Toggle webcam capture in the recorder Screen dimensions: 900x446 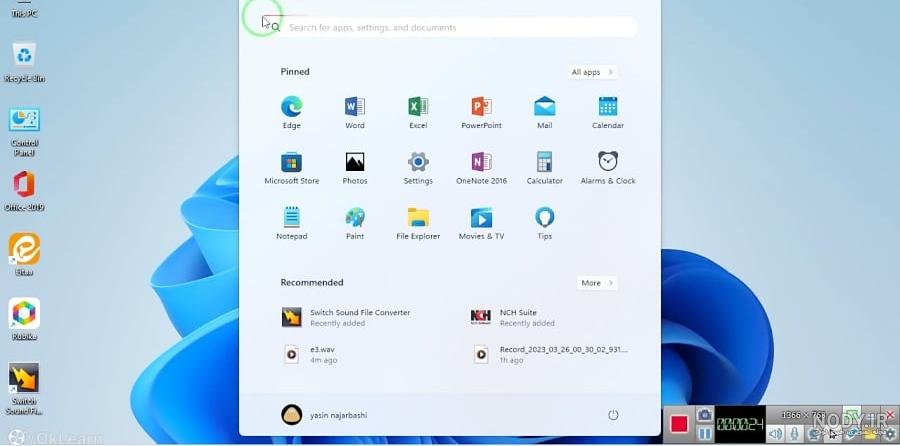(x=813, y=433)
